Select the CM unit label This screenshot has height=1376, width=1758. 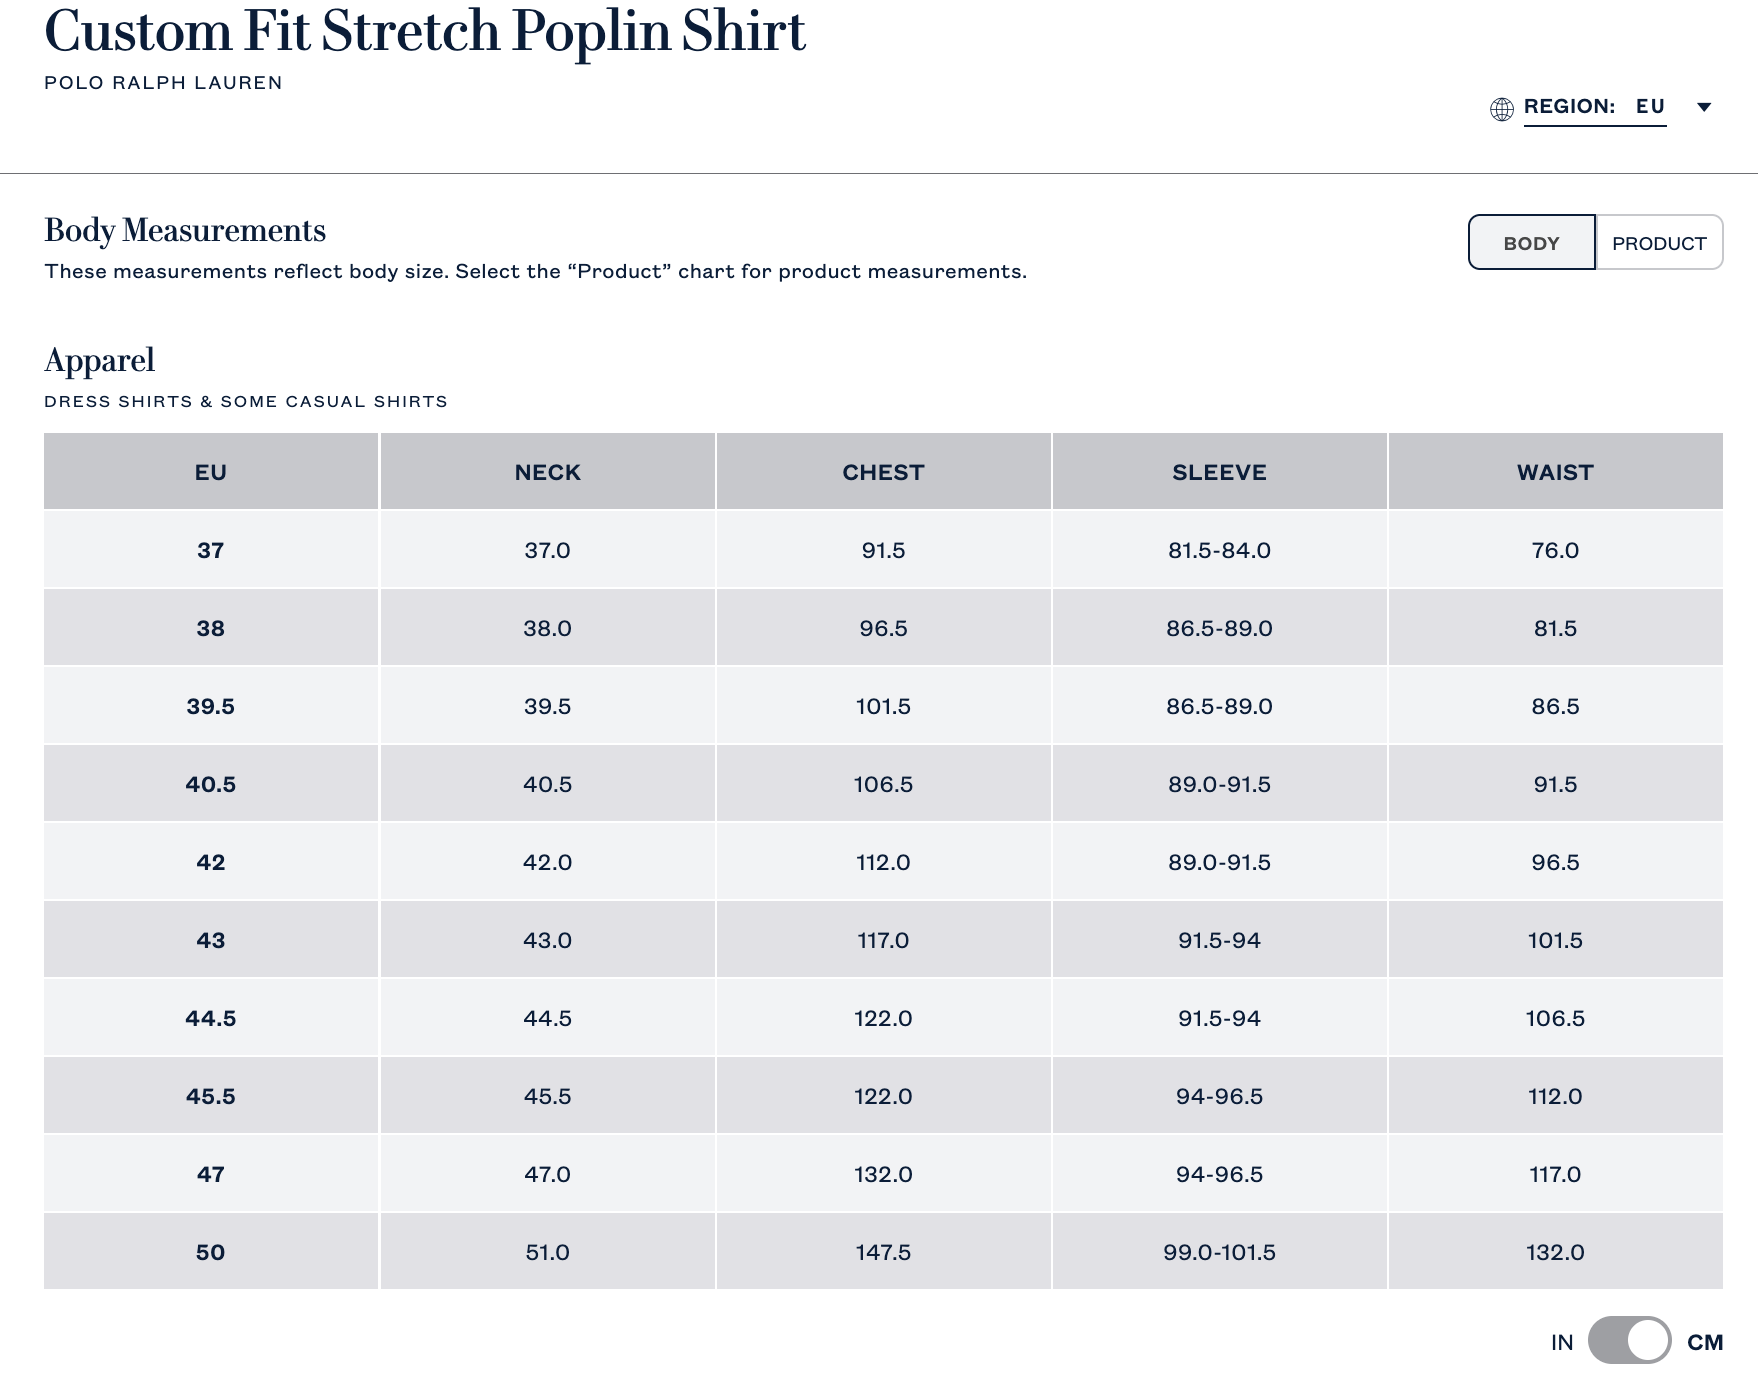(x=1705, y=1342)
